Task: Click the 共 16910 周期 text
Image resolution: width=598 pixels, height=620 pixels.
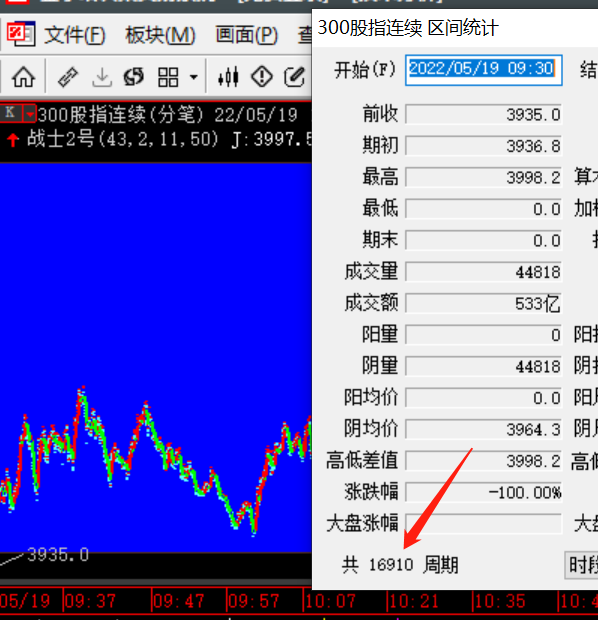Action: (x=400, y=565)
